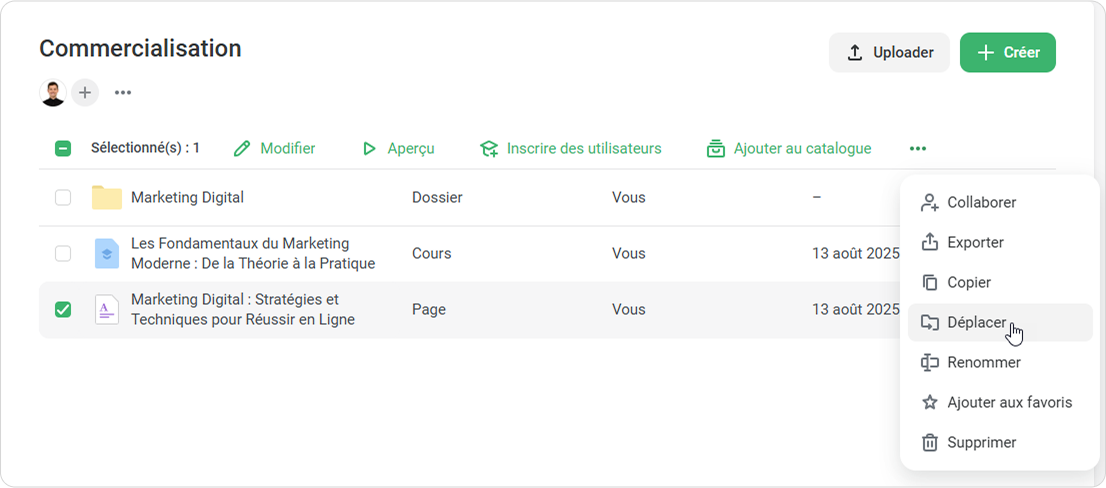
Task: Select the Les Fondamentaux course checkbox
Action: [63, 254]
